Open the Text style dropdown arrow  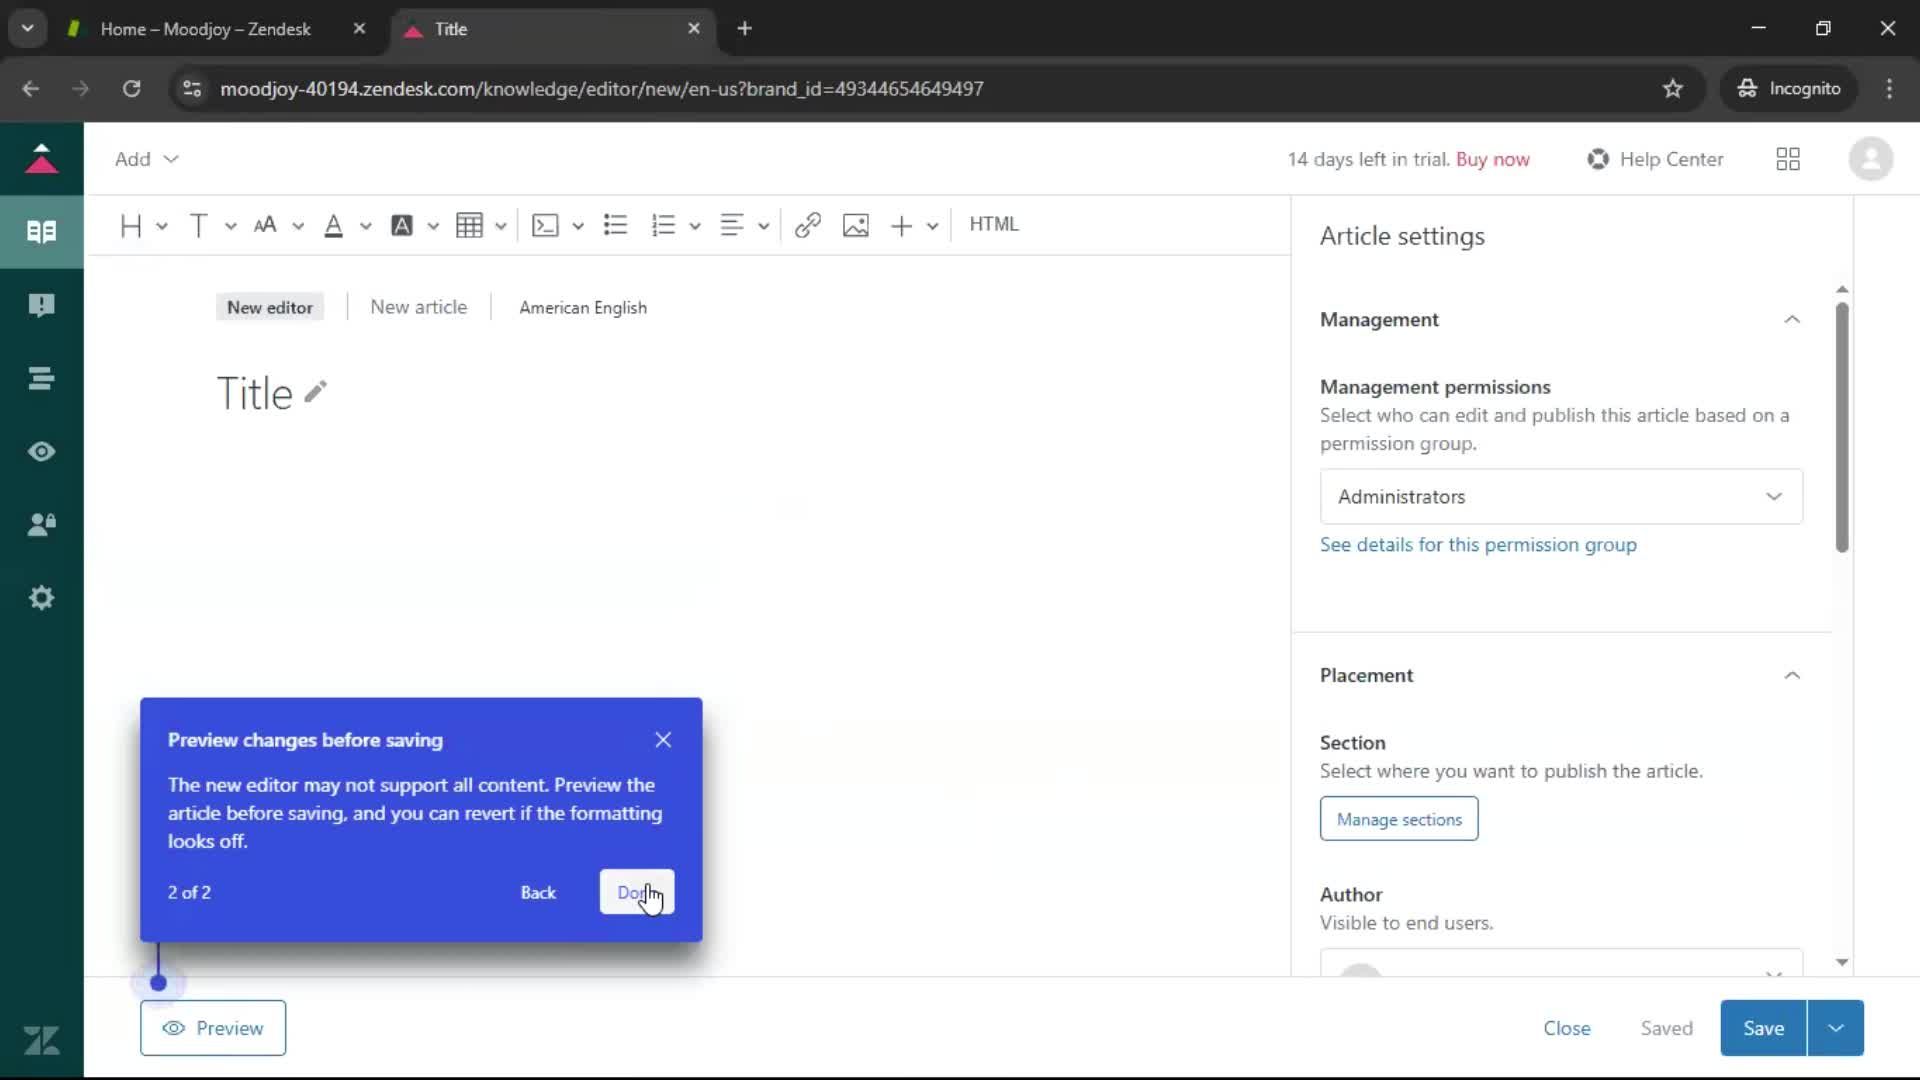point(231,226)
